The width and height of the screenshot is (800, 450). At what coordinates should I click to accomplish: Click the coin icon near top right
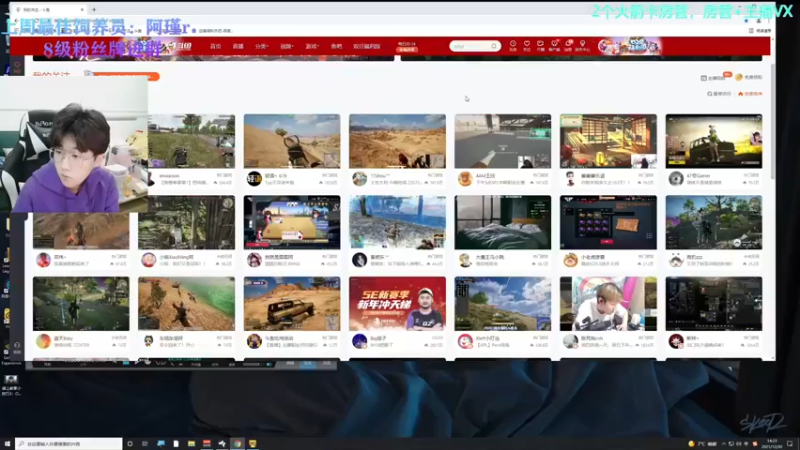(x=739, y=77)
